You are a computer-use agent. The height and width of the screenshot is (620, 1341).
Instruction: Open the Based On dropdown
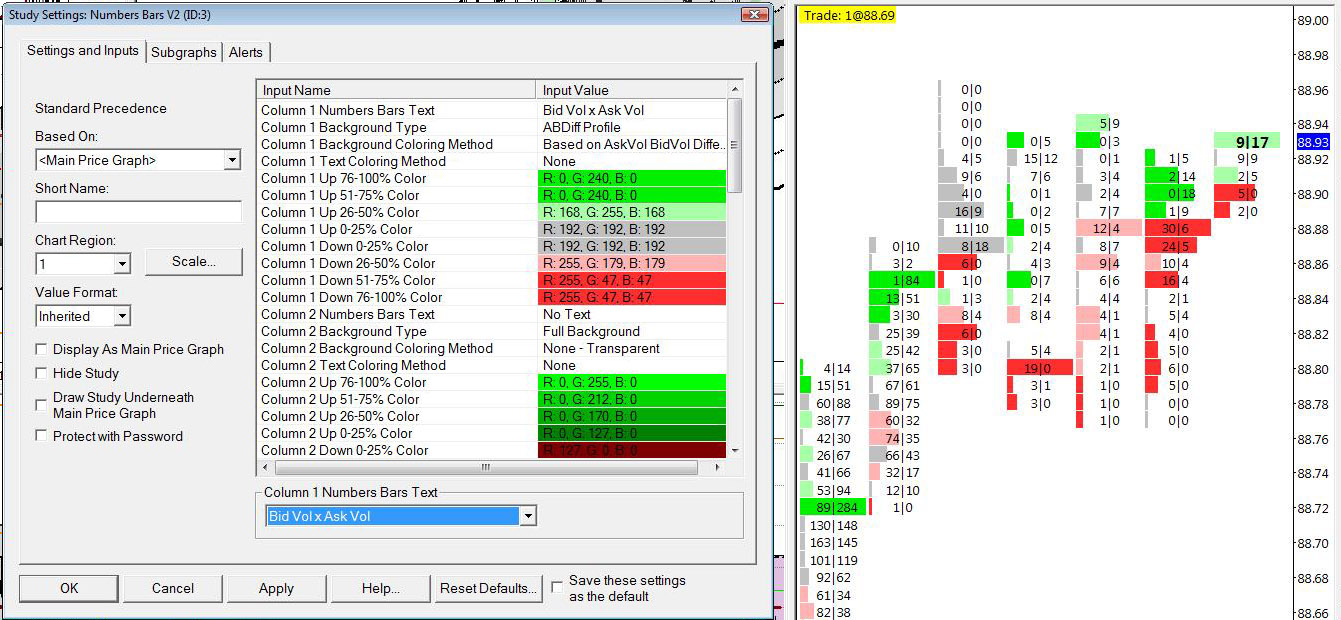pos(232,160)
